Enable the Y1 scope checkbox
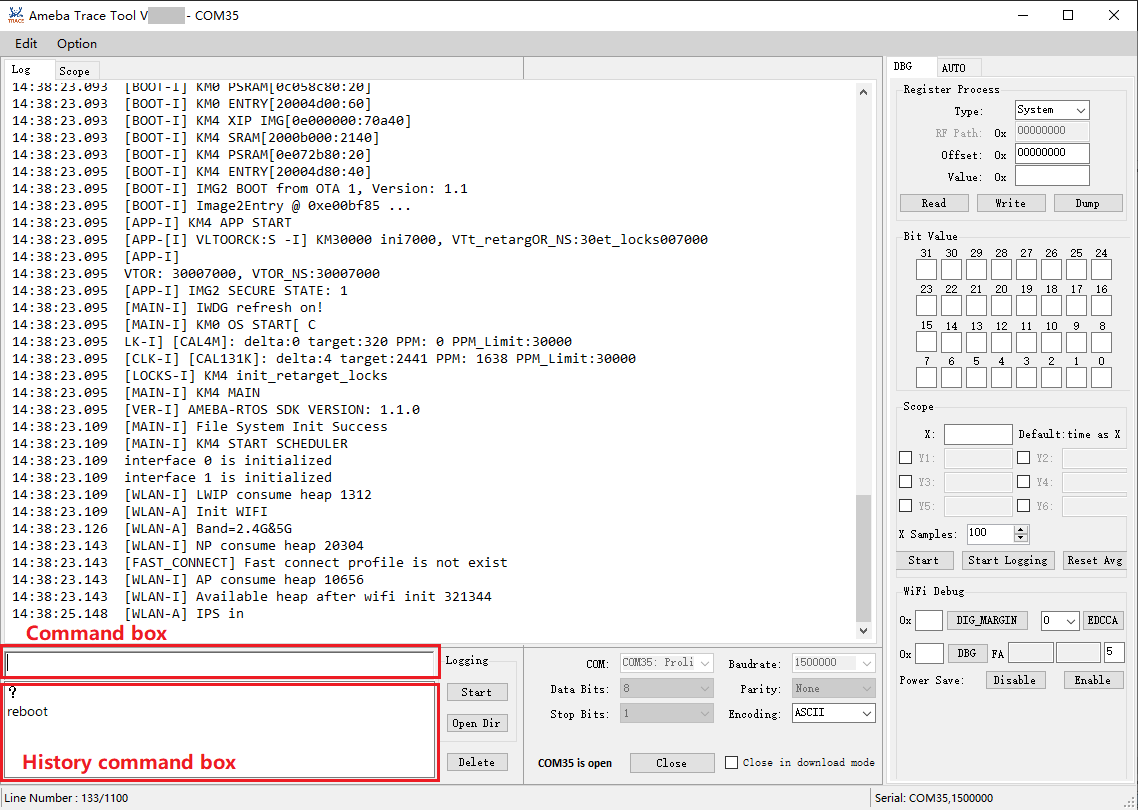Viewport: 1138px width, 810px height. tap(906, 458)
